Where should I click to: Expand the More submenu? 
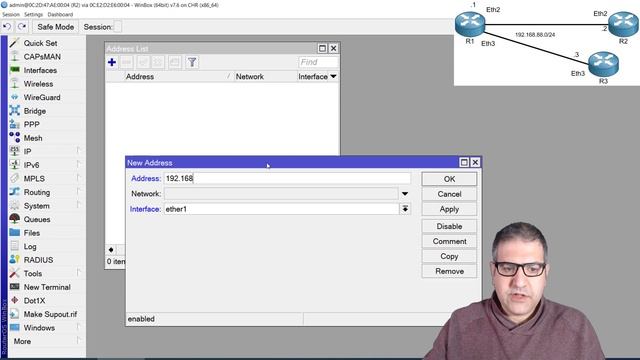(x=22, y=341)
